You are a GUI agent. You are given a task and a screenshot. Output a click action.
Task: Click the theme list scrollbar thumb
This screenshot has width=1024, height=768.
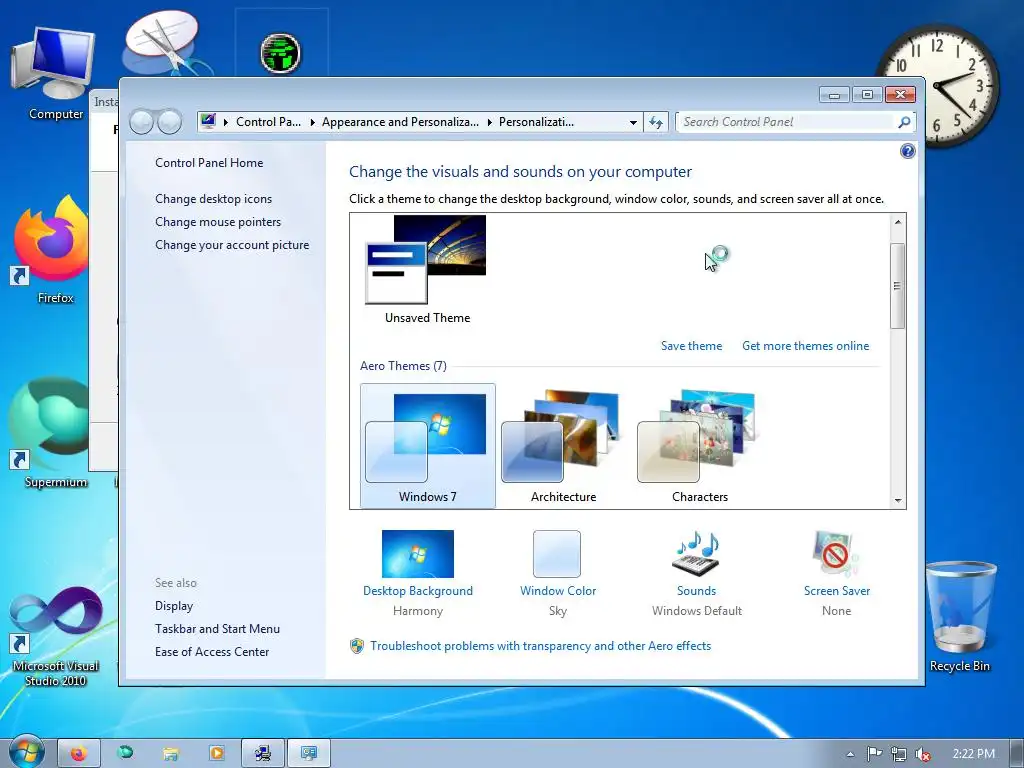897,286
